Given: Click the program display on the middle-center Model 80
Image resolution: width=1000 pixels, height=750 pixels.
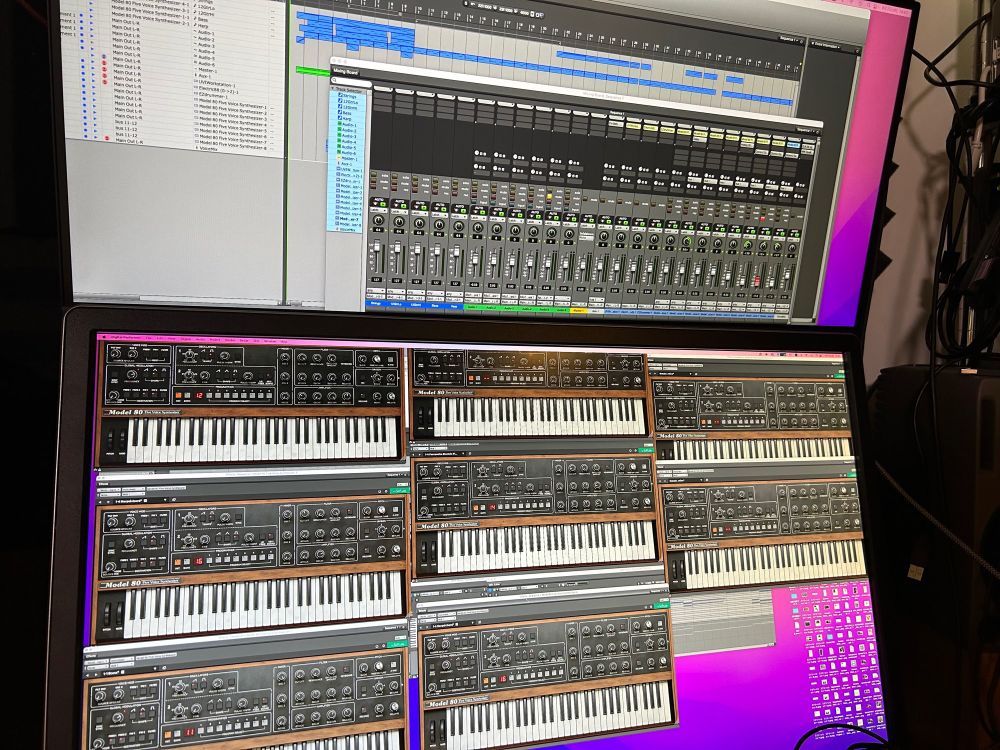Looking at the screenshot, I should 492,507.
